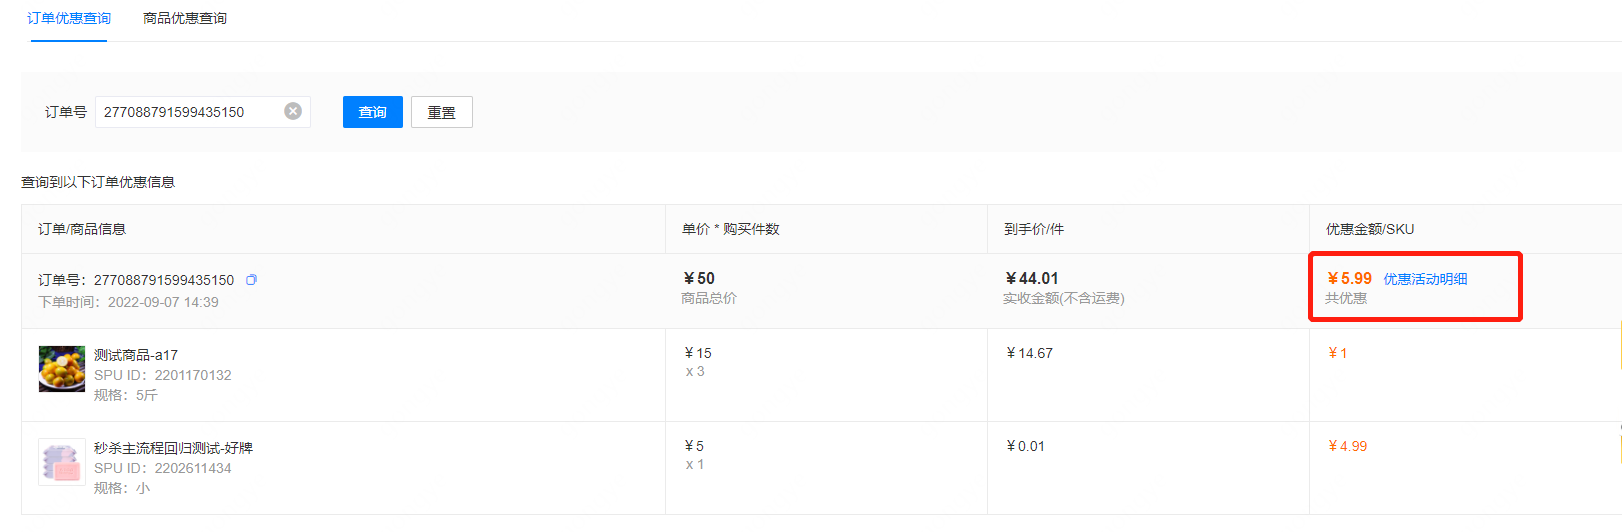Click the 测试商品-a17 fruit thumbnail
Viewport: 1622px width, 532px height.
(62, 369)
